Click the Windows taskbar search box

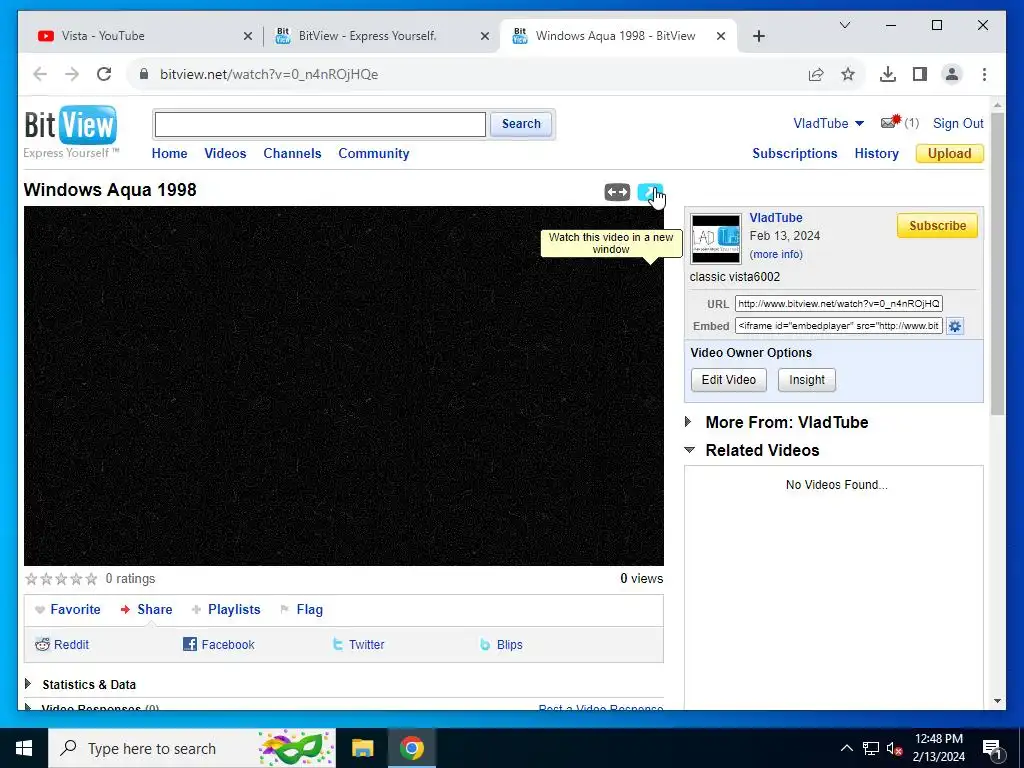click(x=192, y=748)
